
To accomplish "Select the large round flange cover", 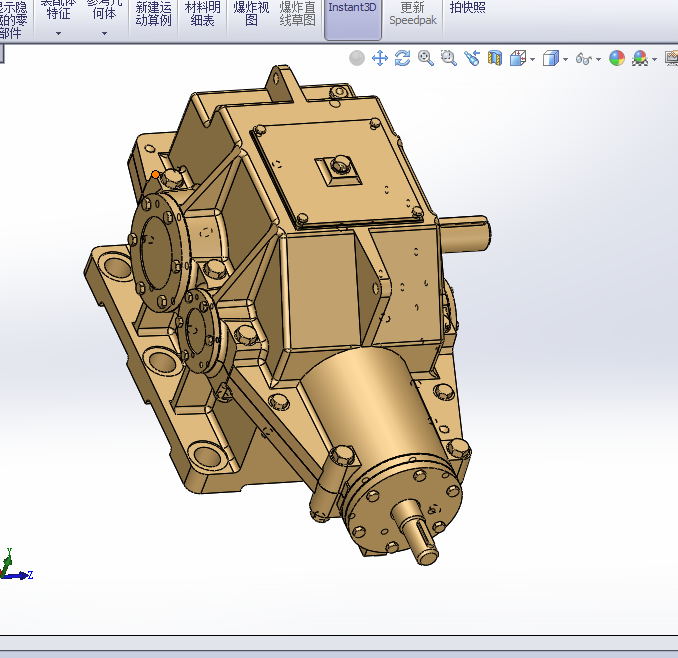I will click(158, 253).
